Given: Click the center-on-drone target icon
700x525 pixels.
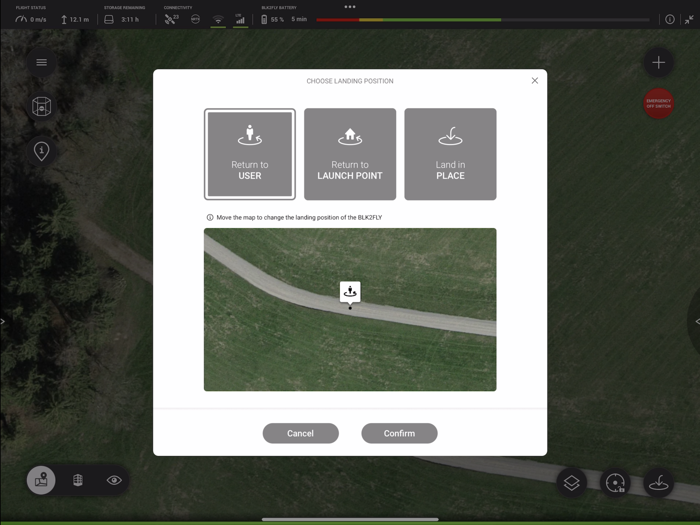Looking at the screenshot, I should [615, 483].
